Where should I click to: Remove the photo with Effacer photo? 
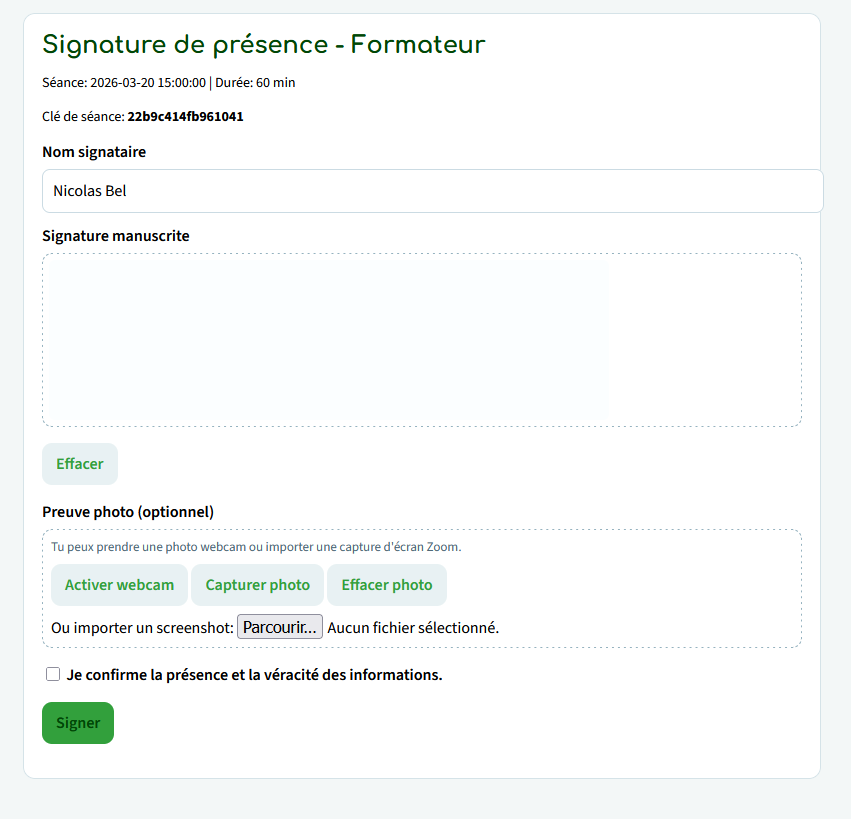pyautogui.click(x=386, y=585)
